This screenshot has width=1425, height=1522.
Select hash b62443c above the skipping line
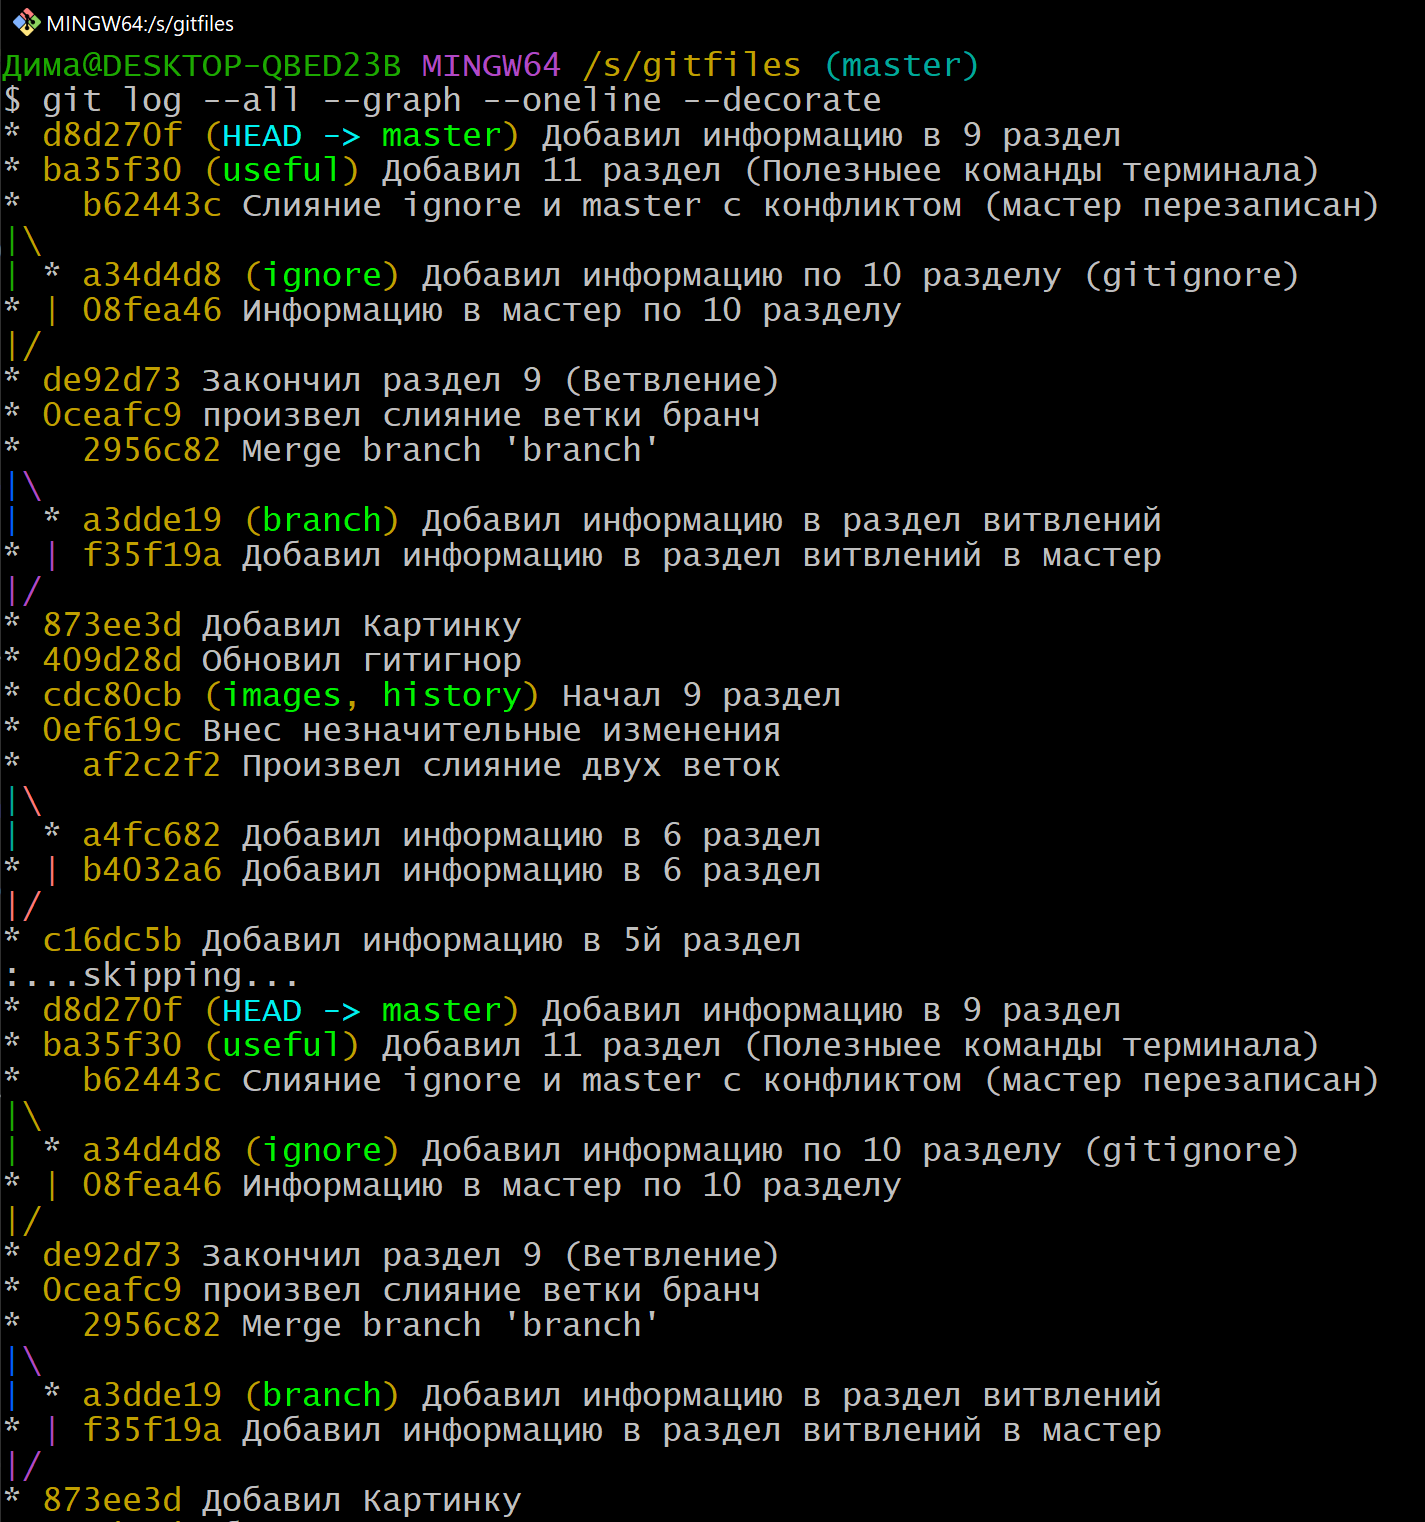152,205
